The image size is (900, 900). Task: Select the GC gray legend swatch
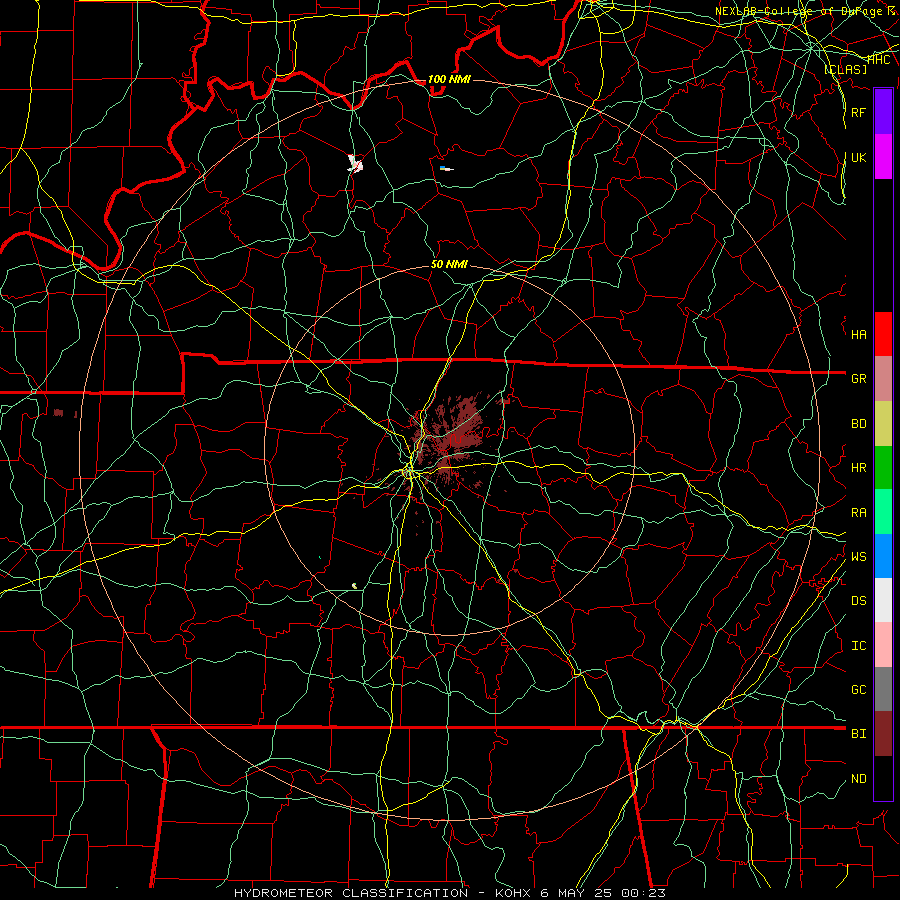tap(883, 689)
